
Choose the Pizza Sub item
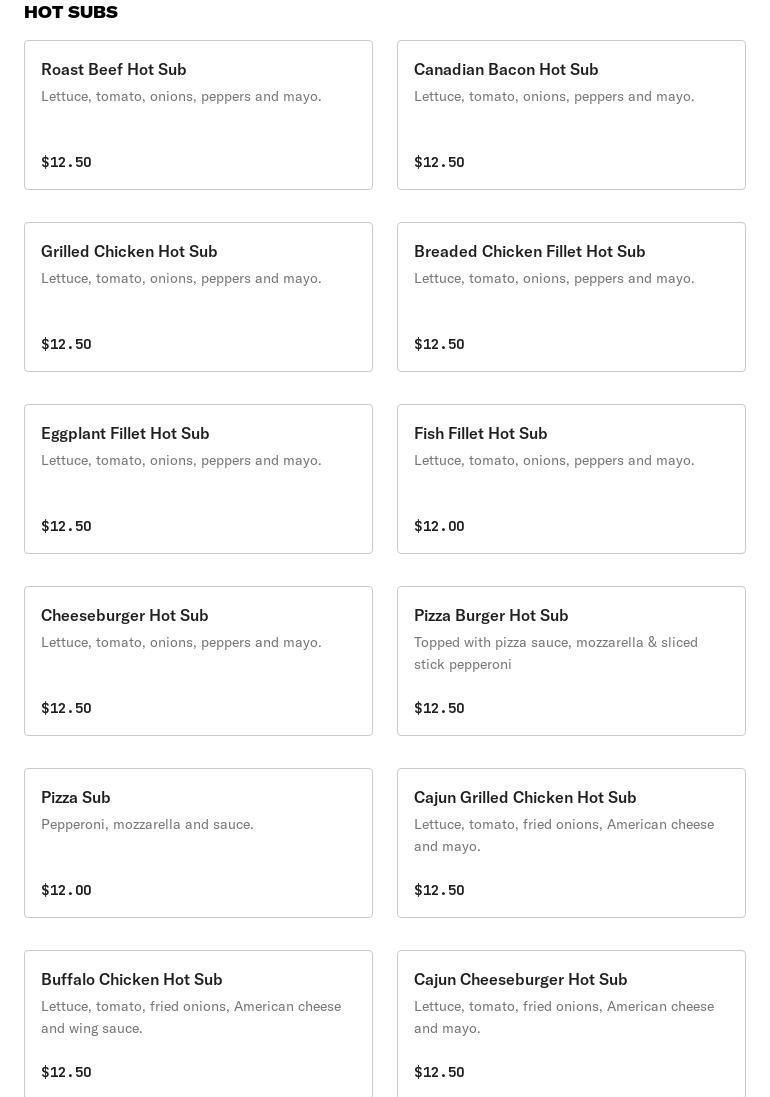click(x=198, y=843)
